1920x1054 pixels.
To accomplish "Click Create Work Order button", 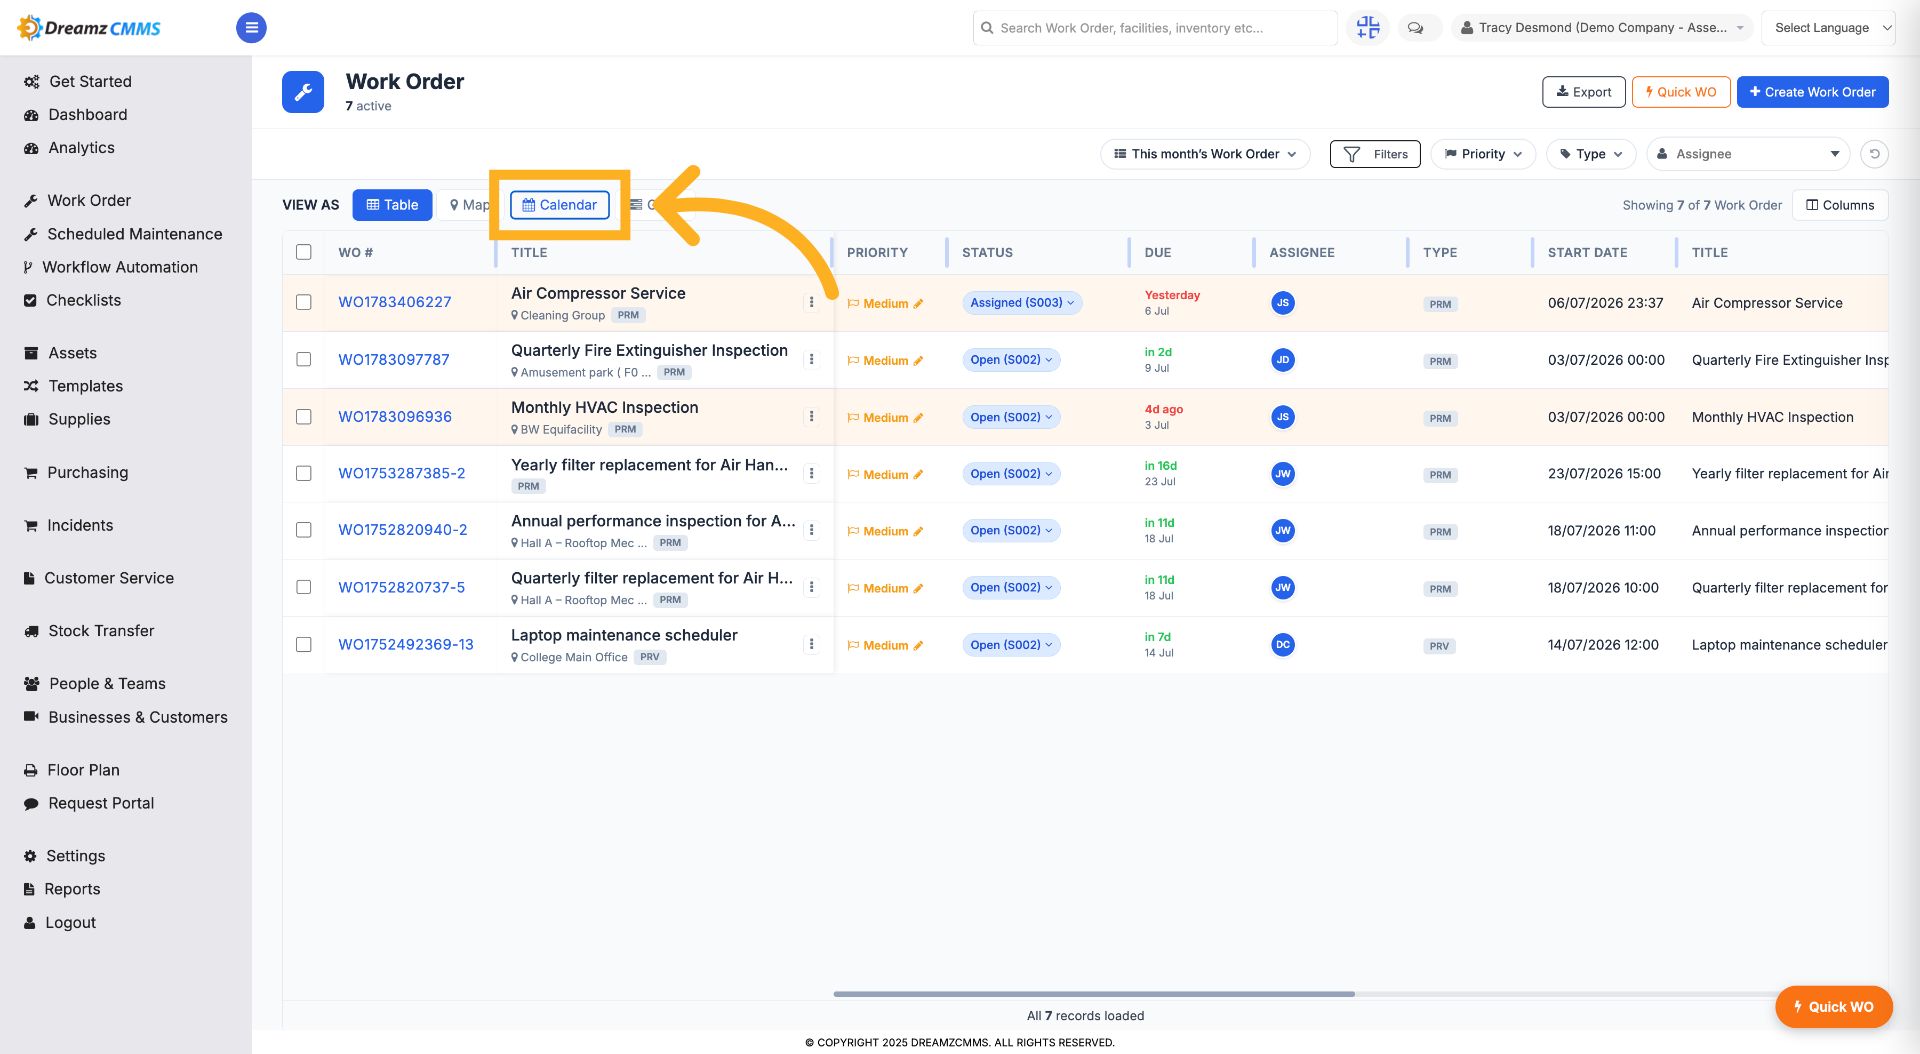I will coord(1812,92).
